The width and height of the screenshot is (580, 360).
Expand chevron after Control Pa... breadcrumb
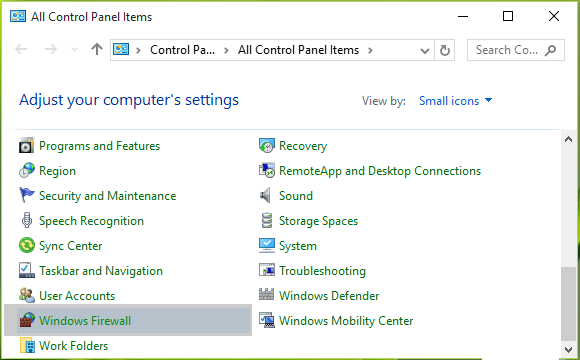point(226,50)
